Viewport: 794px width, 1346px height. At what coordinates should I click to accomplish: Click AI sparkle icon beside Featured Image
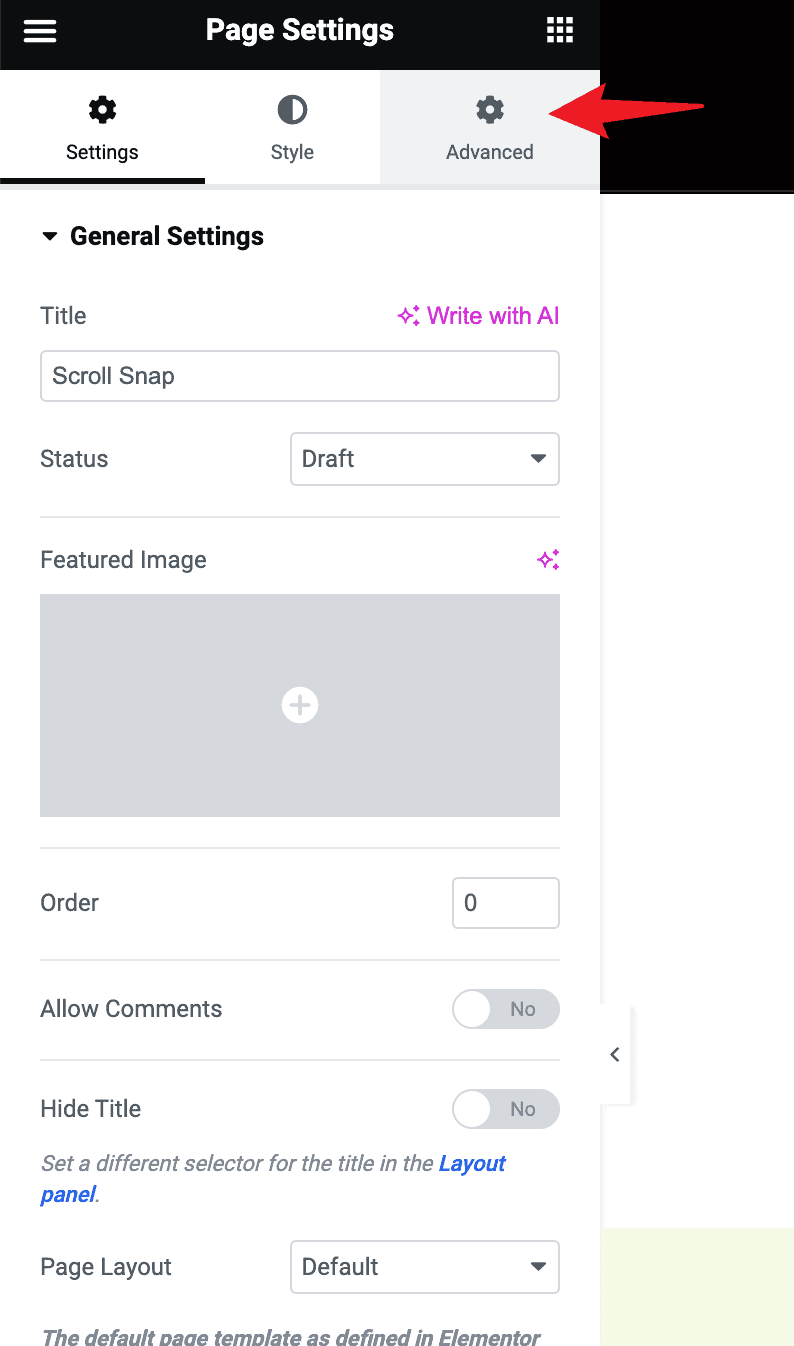point(548,560)
